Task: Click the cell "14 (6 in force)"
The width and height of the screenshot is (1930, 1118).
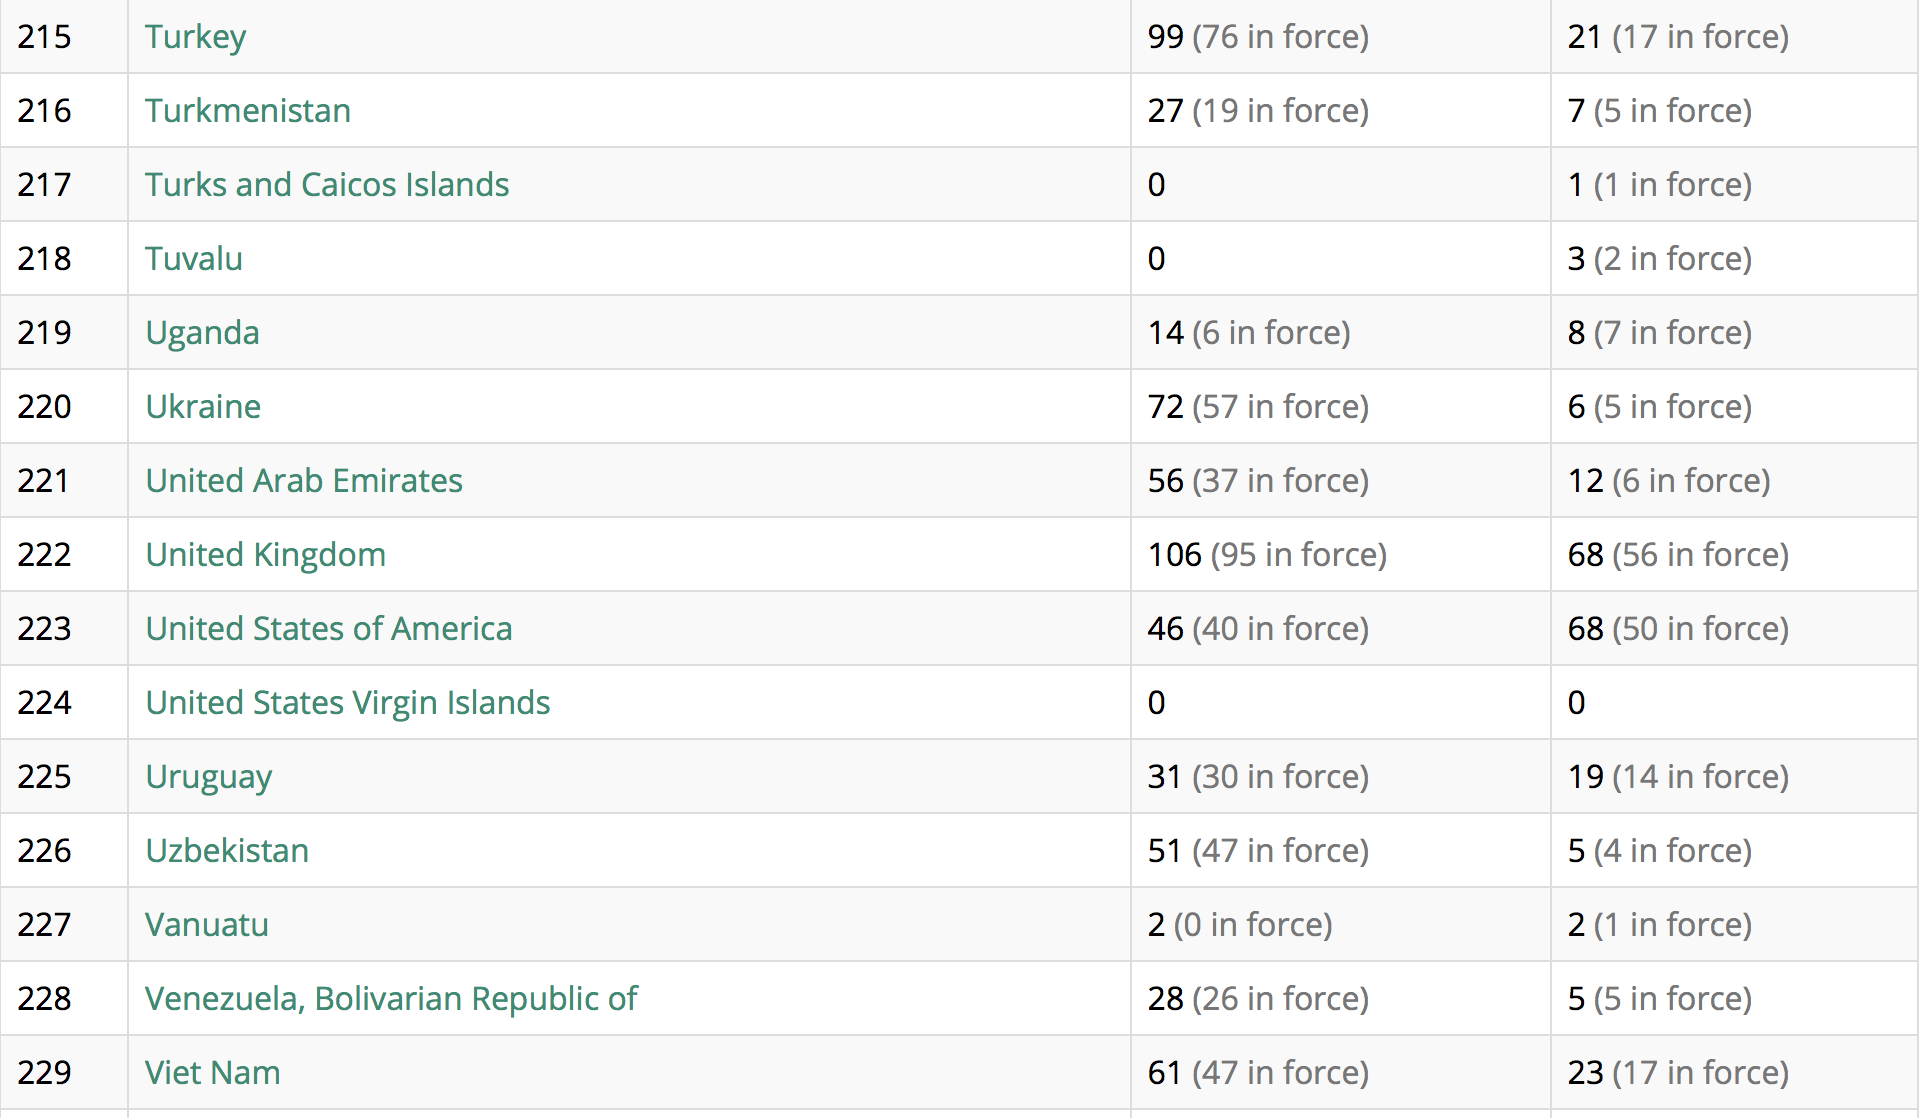Action: coord(1340,333)
